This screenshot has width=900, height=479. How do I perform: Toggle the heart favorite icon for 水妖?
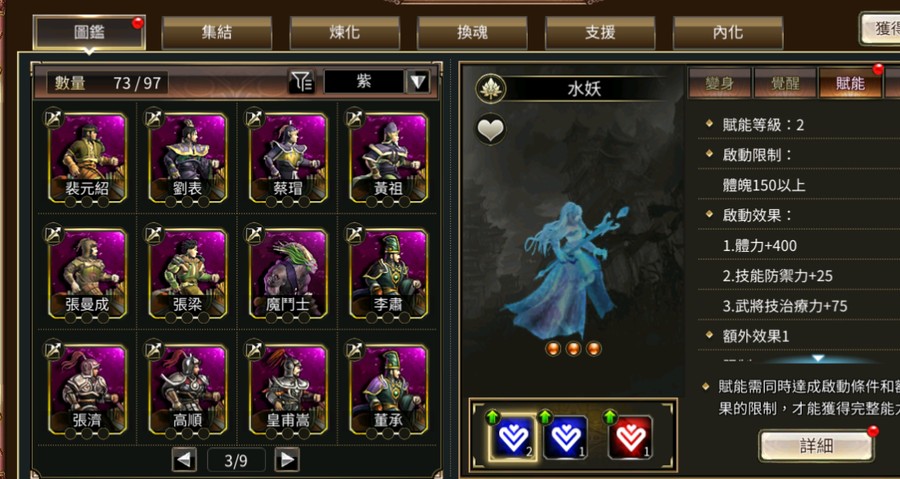coord(490,128)
